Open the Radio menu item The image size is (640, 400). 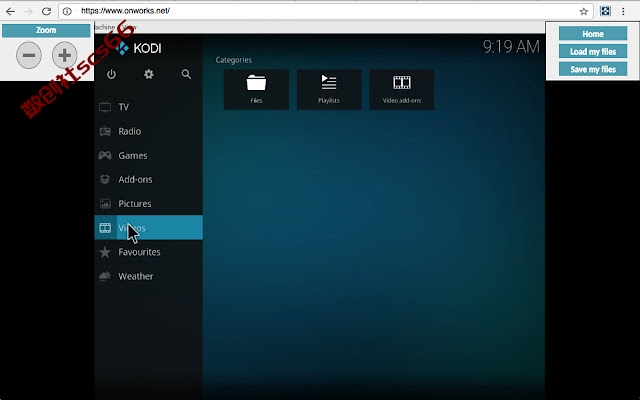[x=149, y=131]
